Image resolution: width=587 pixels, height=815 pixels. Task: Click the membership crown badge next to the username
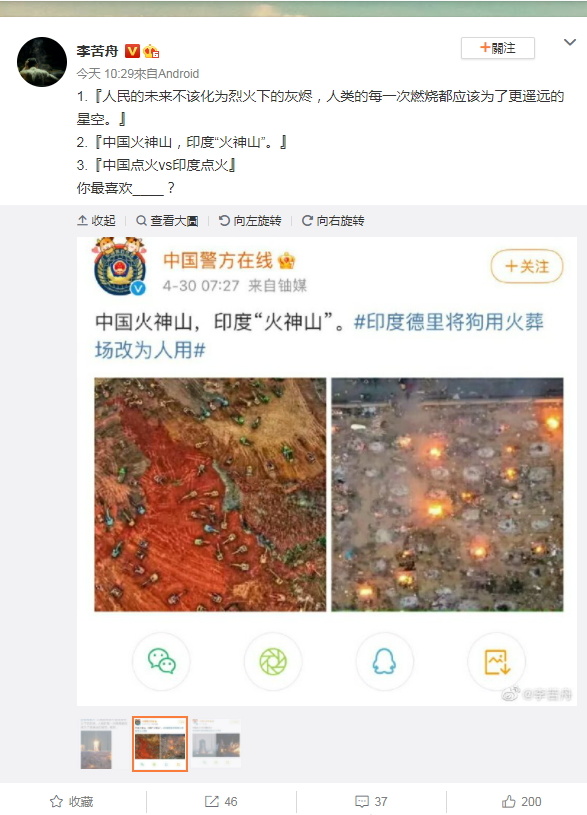pos(151,51)
